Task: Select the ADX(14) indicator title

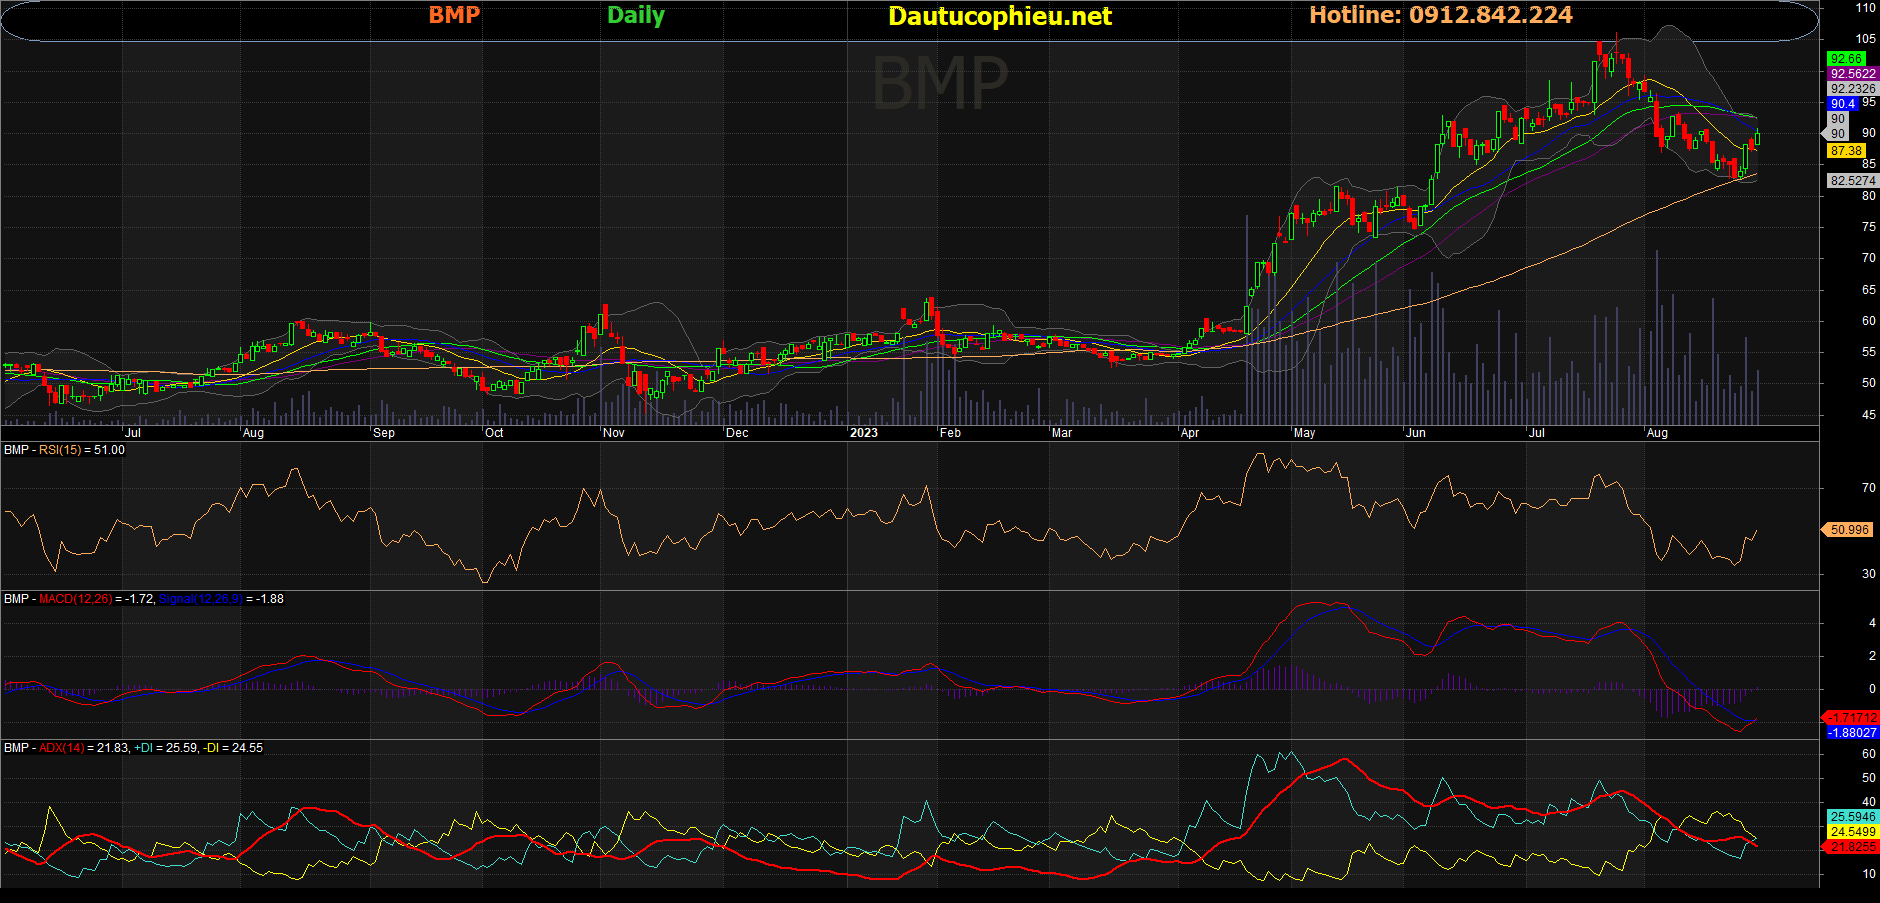Action: point(61,748)
